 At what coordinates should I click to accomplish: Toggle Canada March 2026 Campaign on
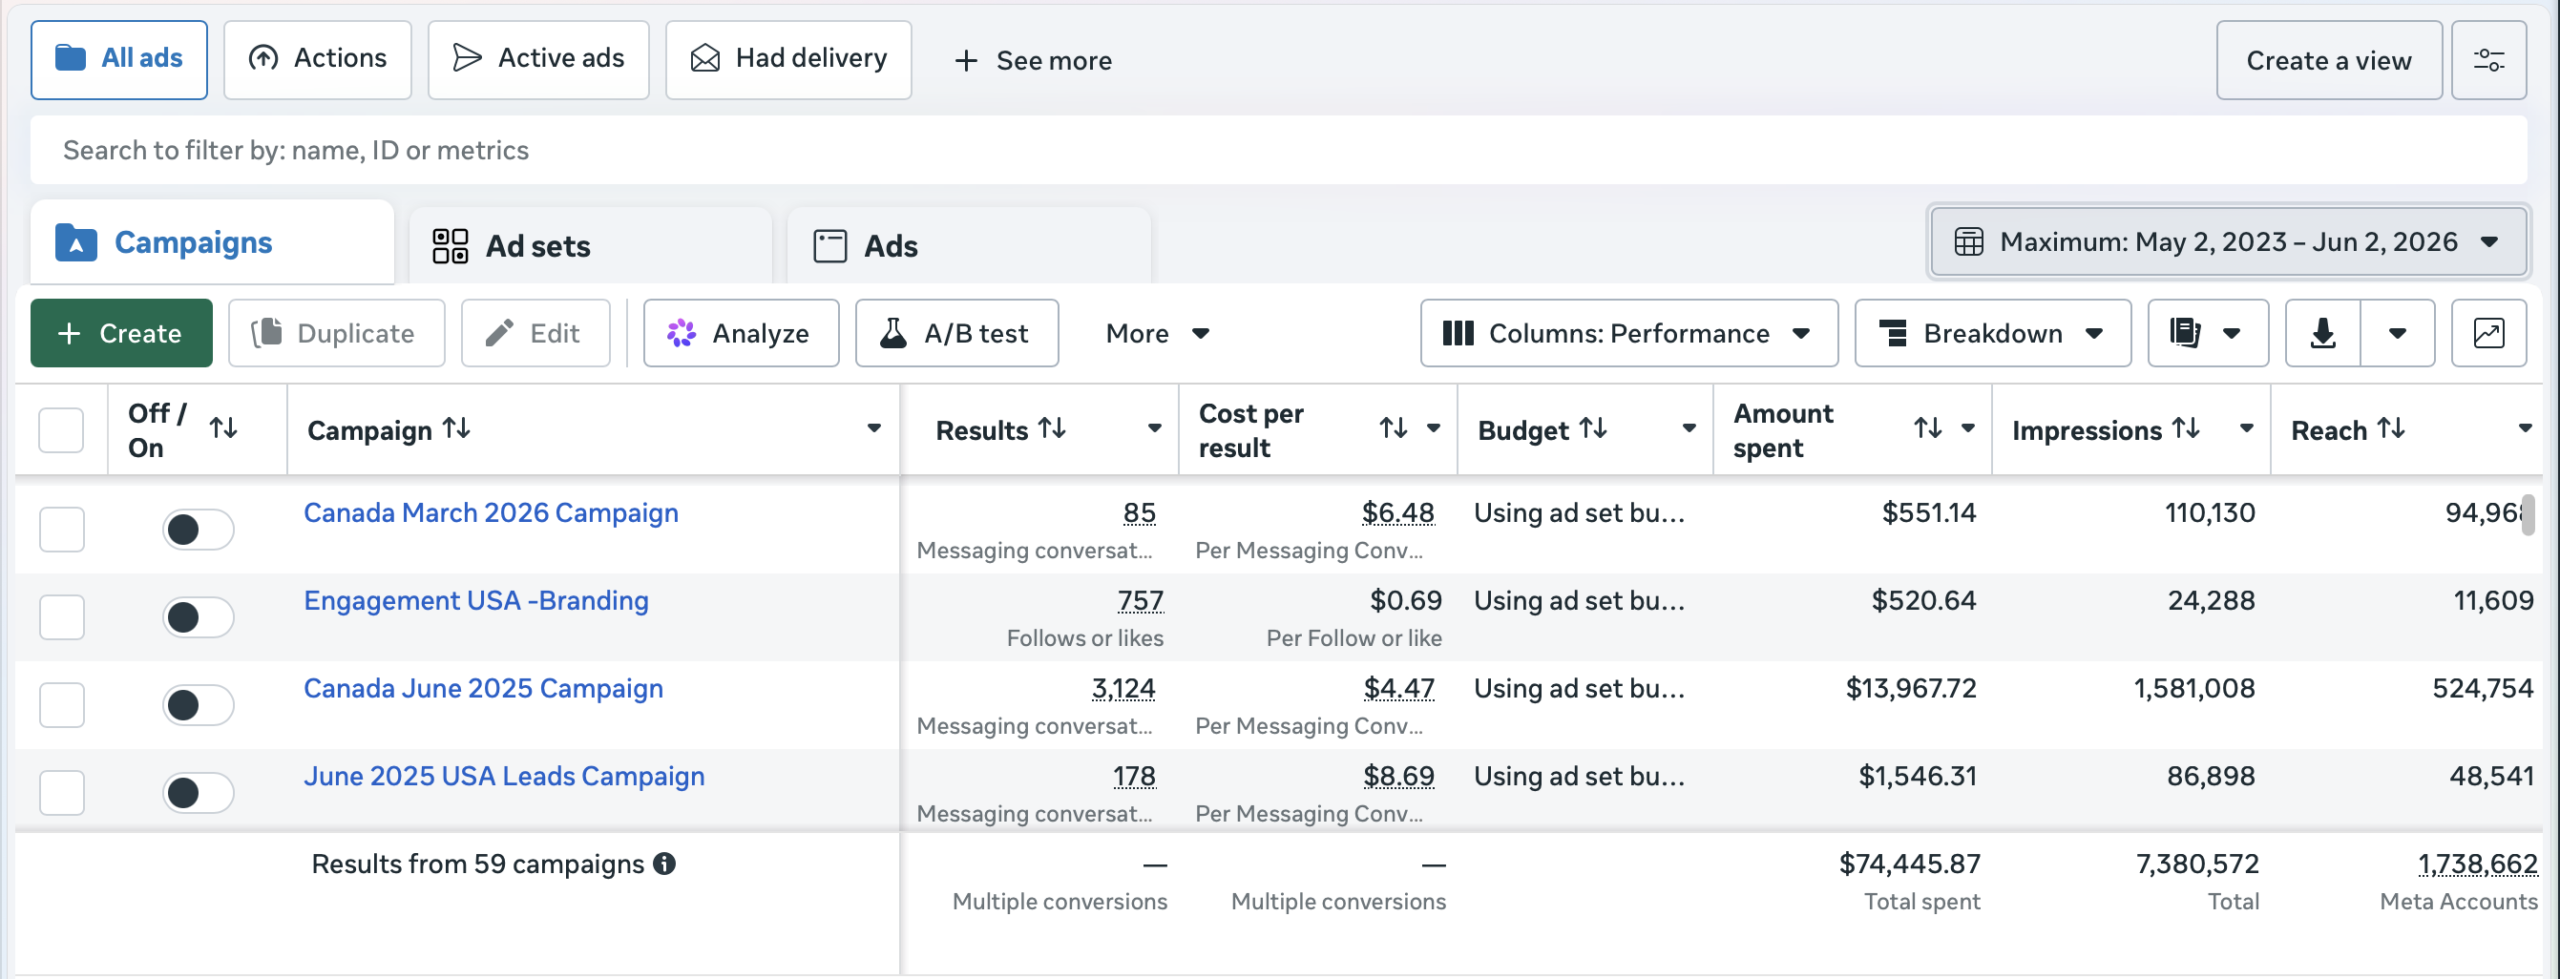click(198, 529)
